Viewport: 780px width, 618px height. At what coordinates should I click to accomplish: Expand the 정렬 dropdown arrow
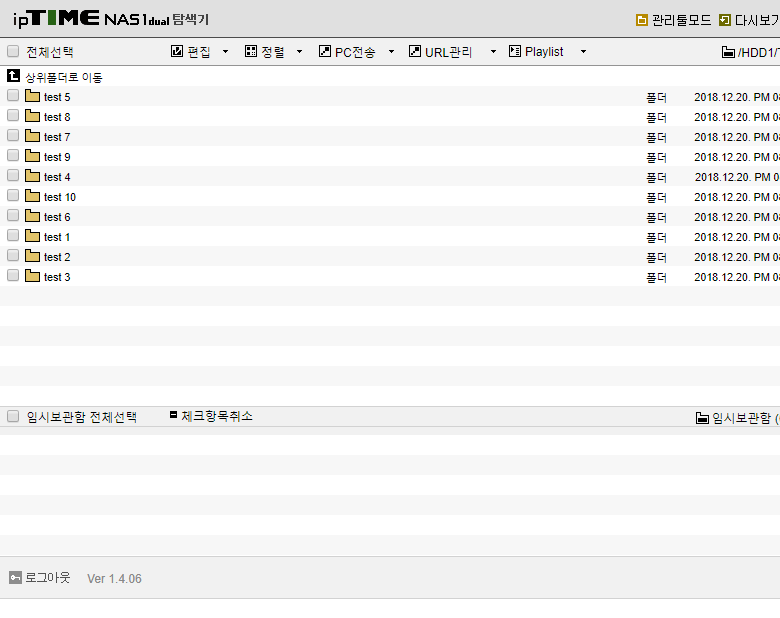299,51
